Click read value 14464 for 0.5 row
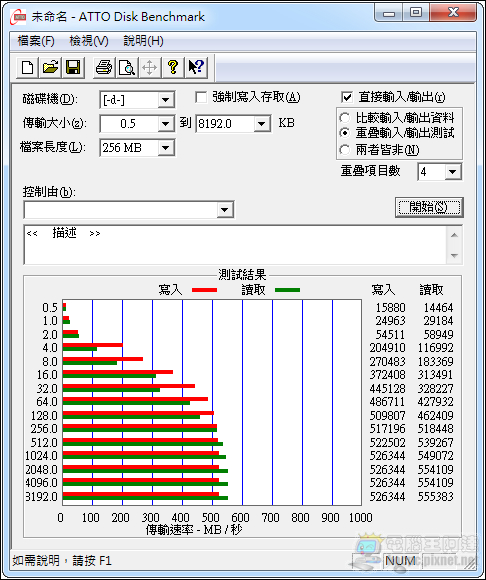This screenshot has height=580, width=486. [x=438, y=308]
